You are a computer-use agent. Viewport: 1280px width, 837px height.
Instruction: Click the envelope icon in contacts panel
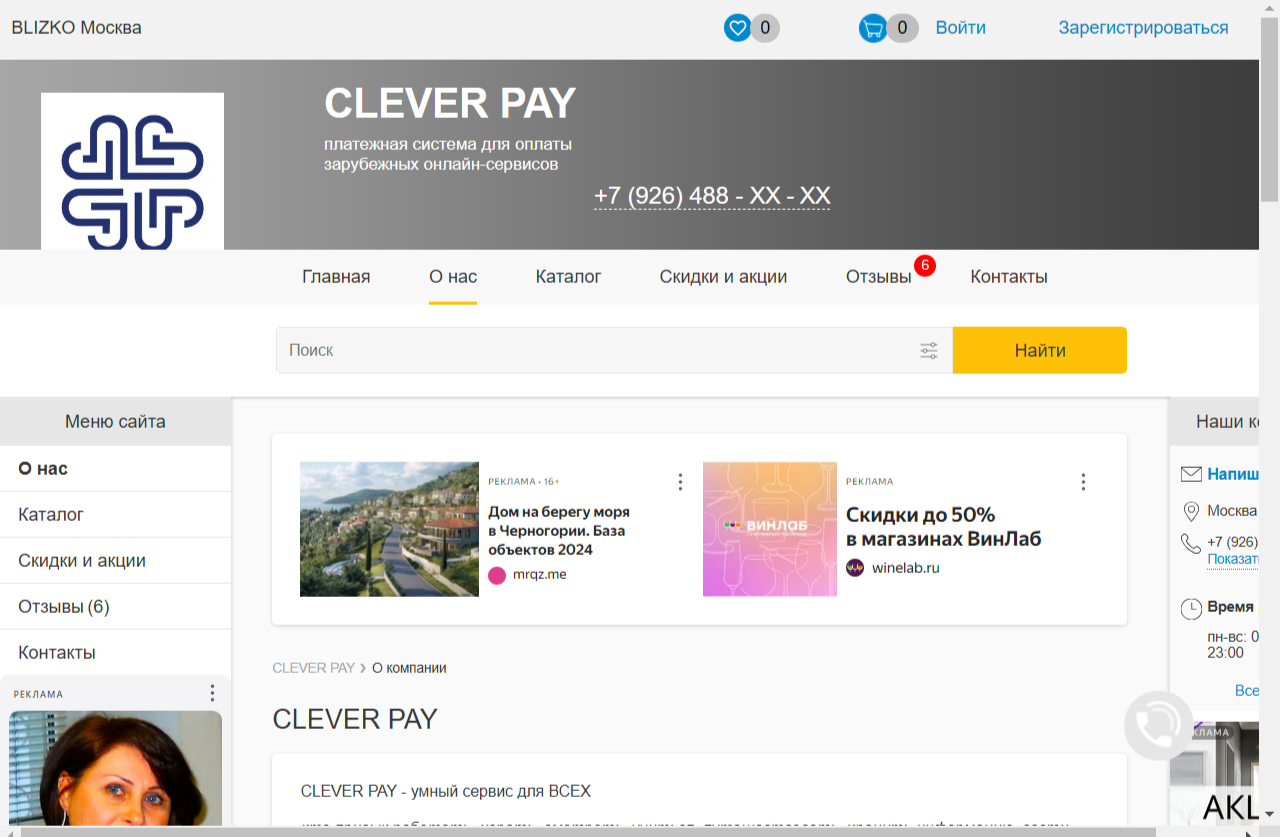click(x=1191, y=474)
